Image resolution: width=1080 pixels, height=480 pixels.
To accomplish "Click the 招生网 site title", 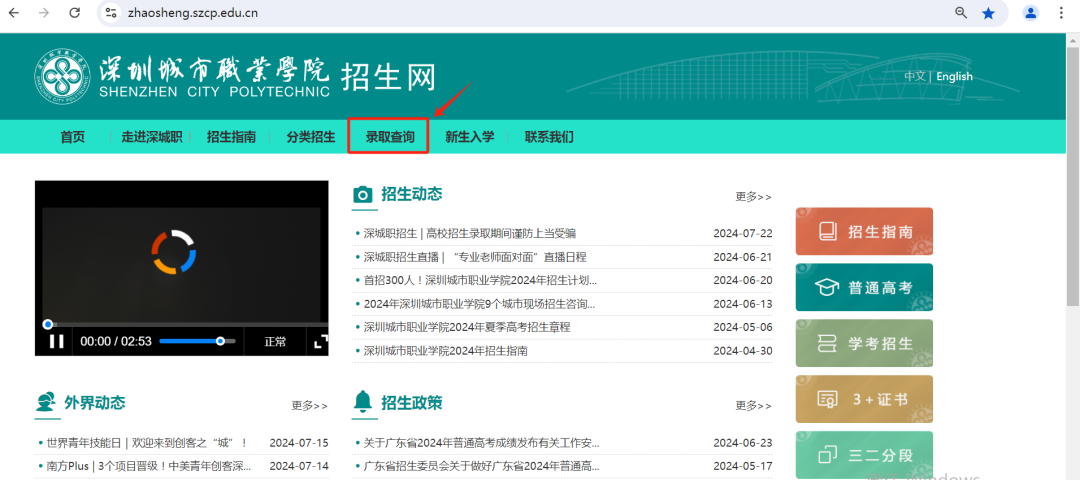I will click(x=389, y=76).
